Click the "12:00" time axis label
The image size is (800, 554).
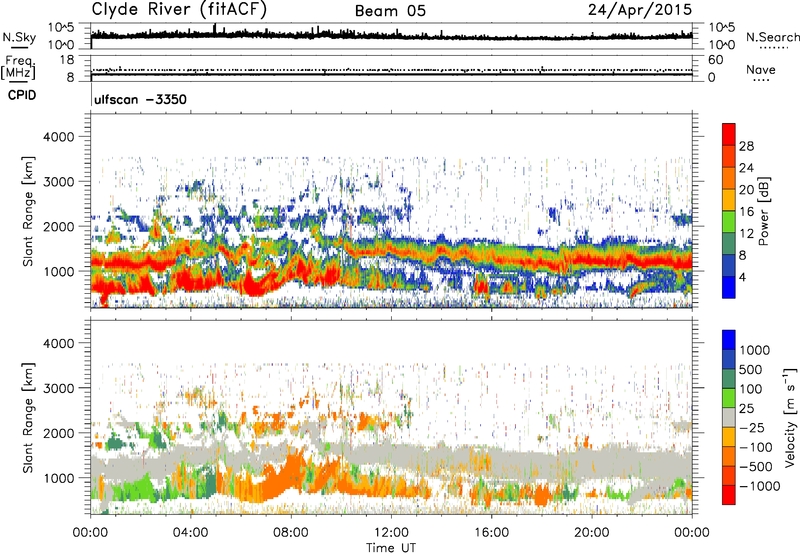tap(391, 533)
